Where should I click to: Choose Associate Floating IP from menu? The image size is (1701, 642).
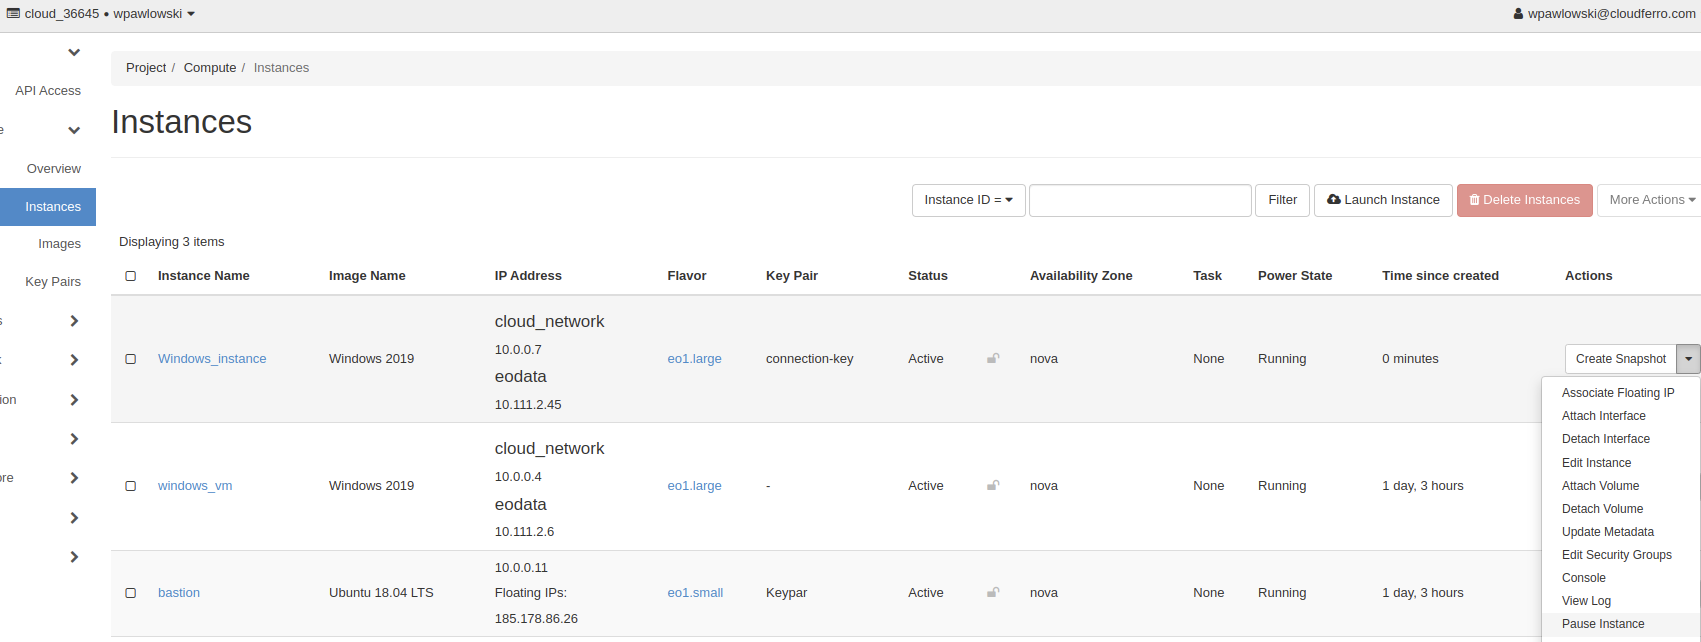1617,393
